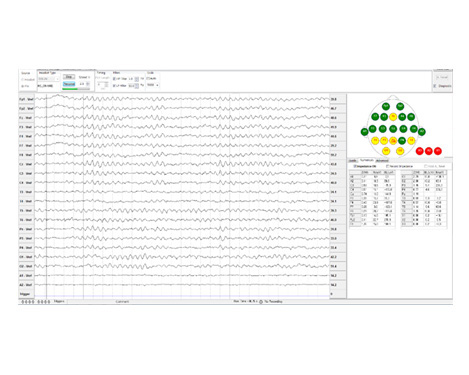
Task: Select the green Cz electrode circle
Action: (x=393, y=129)
